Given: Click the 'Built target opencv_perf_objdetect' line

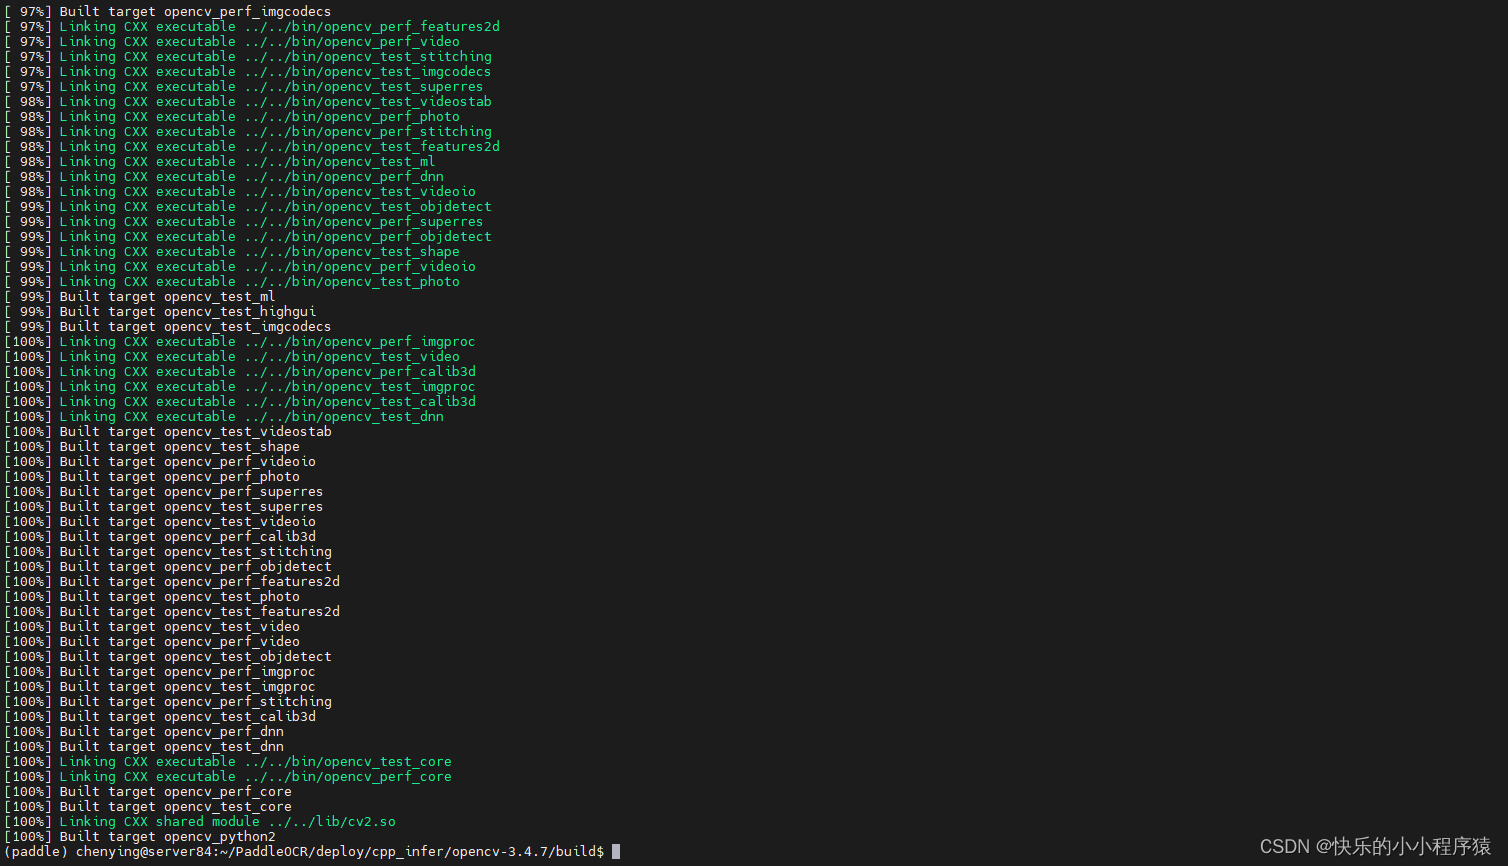Looking at the screenshot, I should tap(168, 567).
